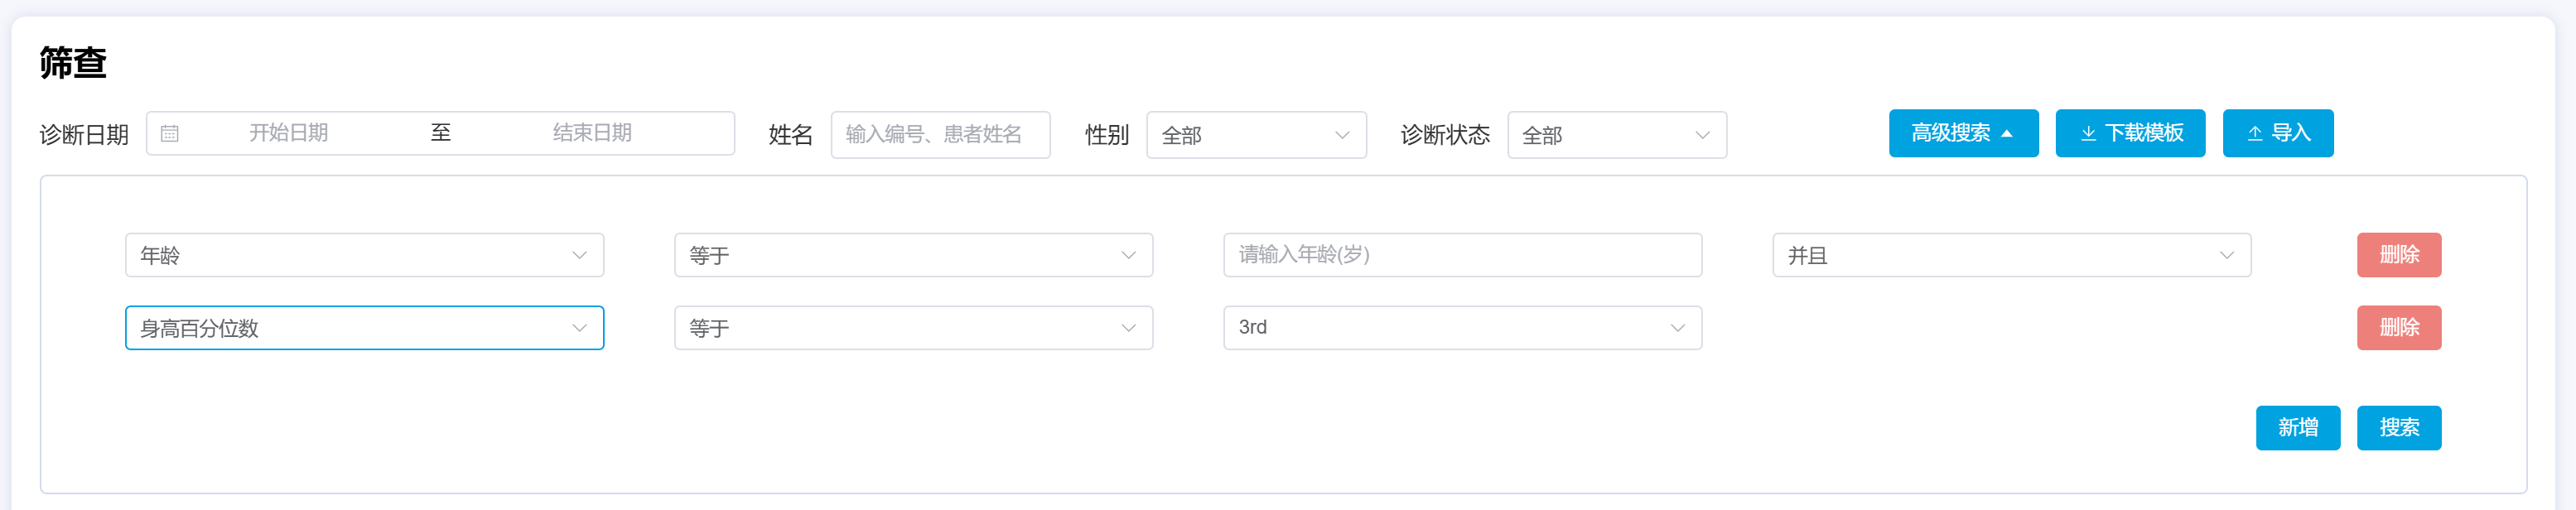
Task: Open the 年龄 field dropdown
Action: point(364,255)
